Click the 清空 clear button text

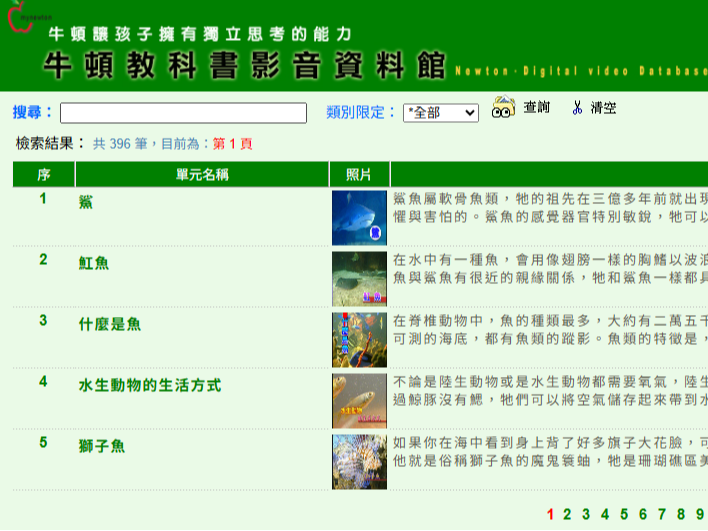603,108
